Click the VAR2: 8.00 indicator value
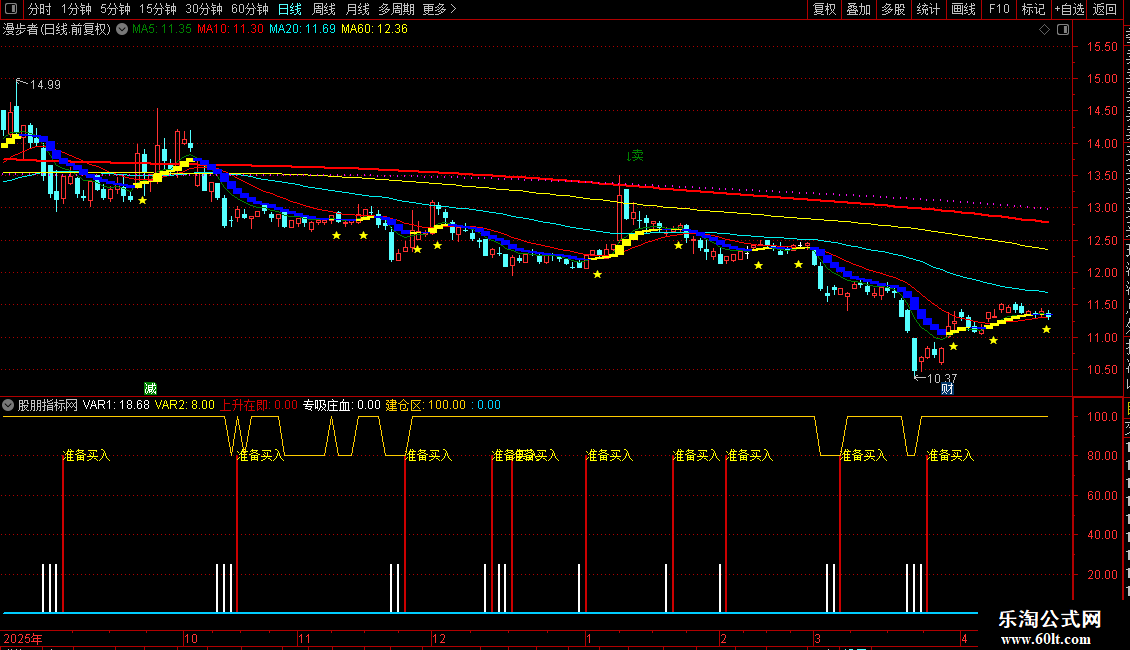1130x650 pixels. 184,405
